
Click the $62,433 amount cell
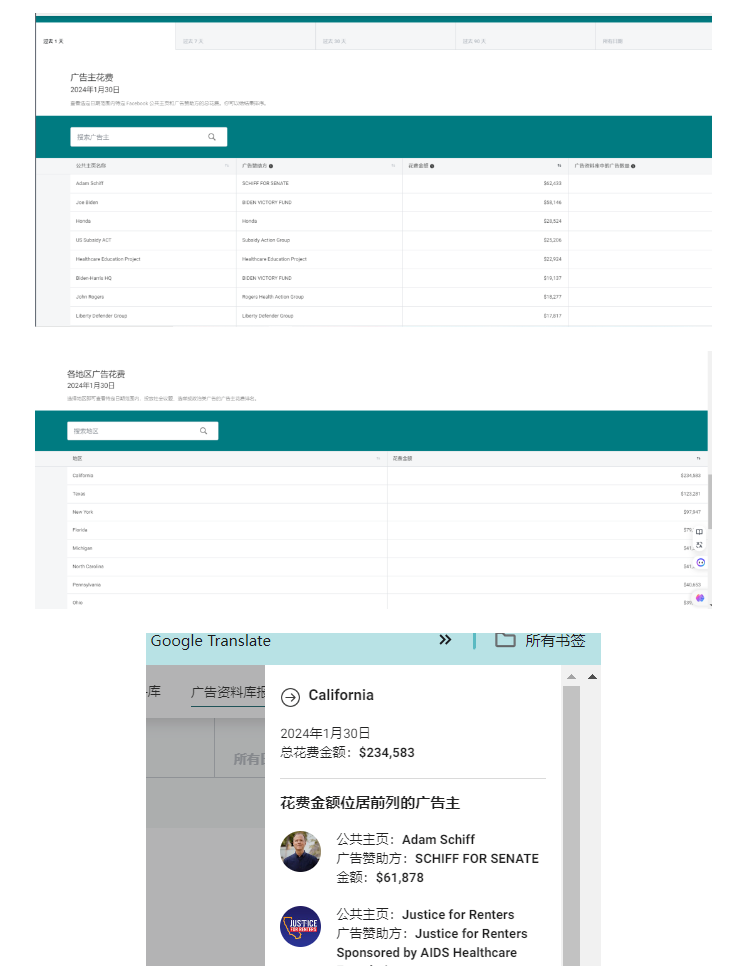pyautogui.click(x=553, y=183)
